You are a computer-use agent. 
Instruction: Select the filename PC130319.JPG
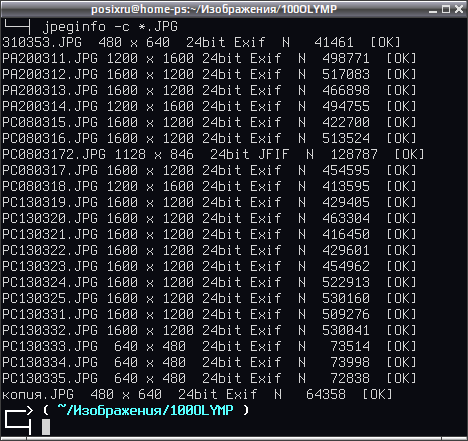(x=50, y=202)
